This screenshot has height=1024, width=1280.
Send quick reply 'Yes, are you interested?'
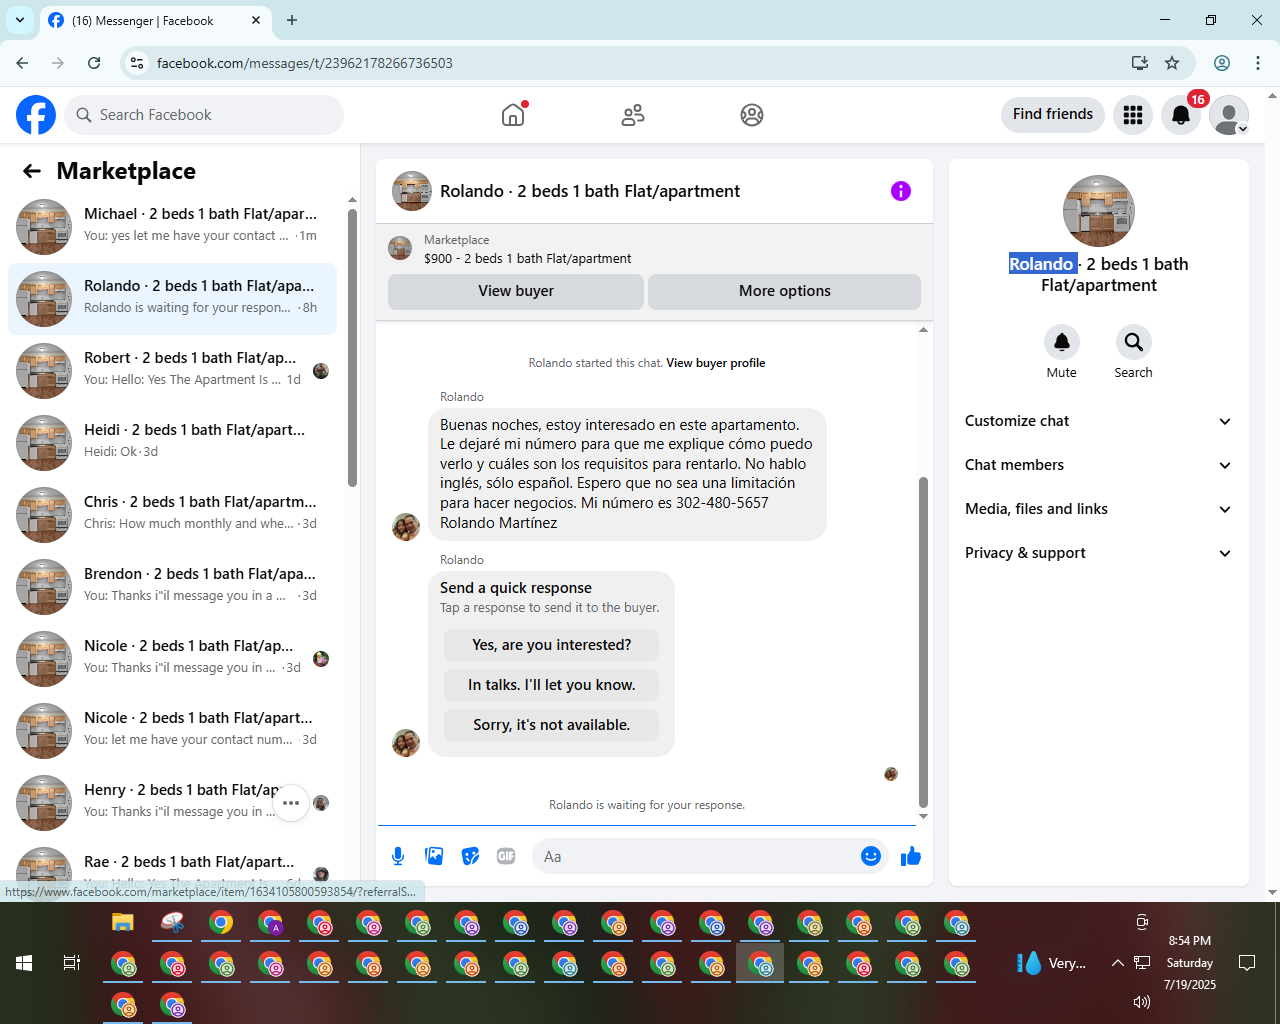[552, 645]
